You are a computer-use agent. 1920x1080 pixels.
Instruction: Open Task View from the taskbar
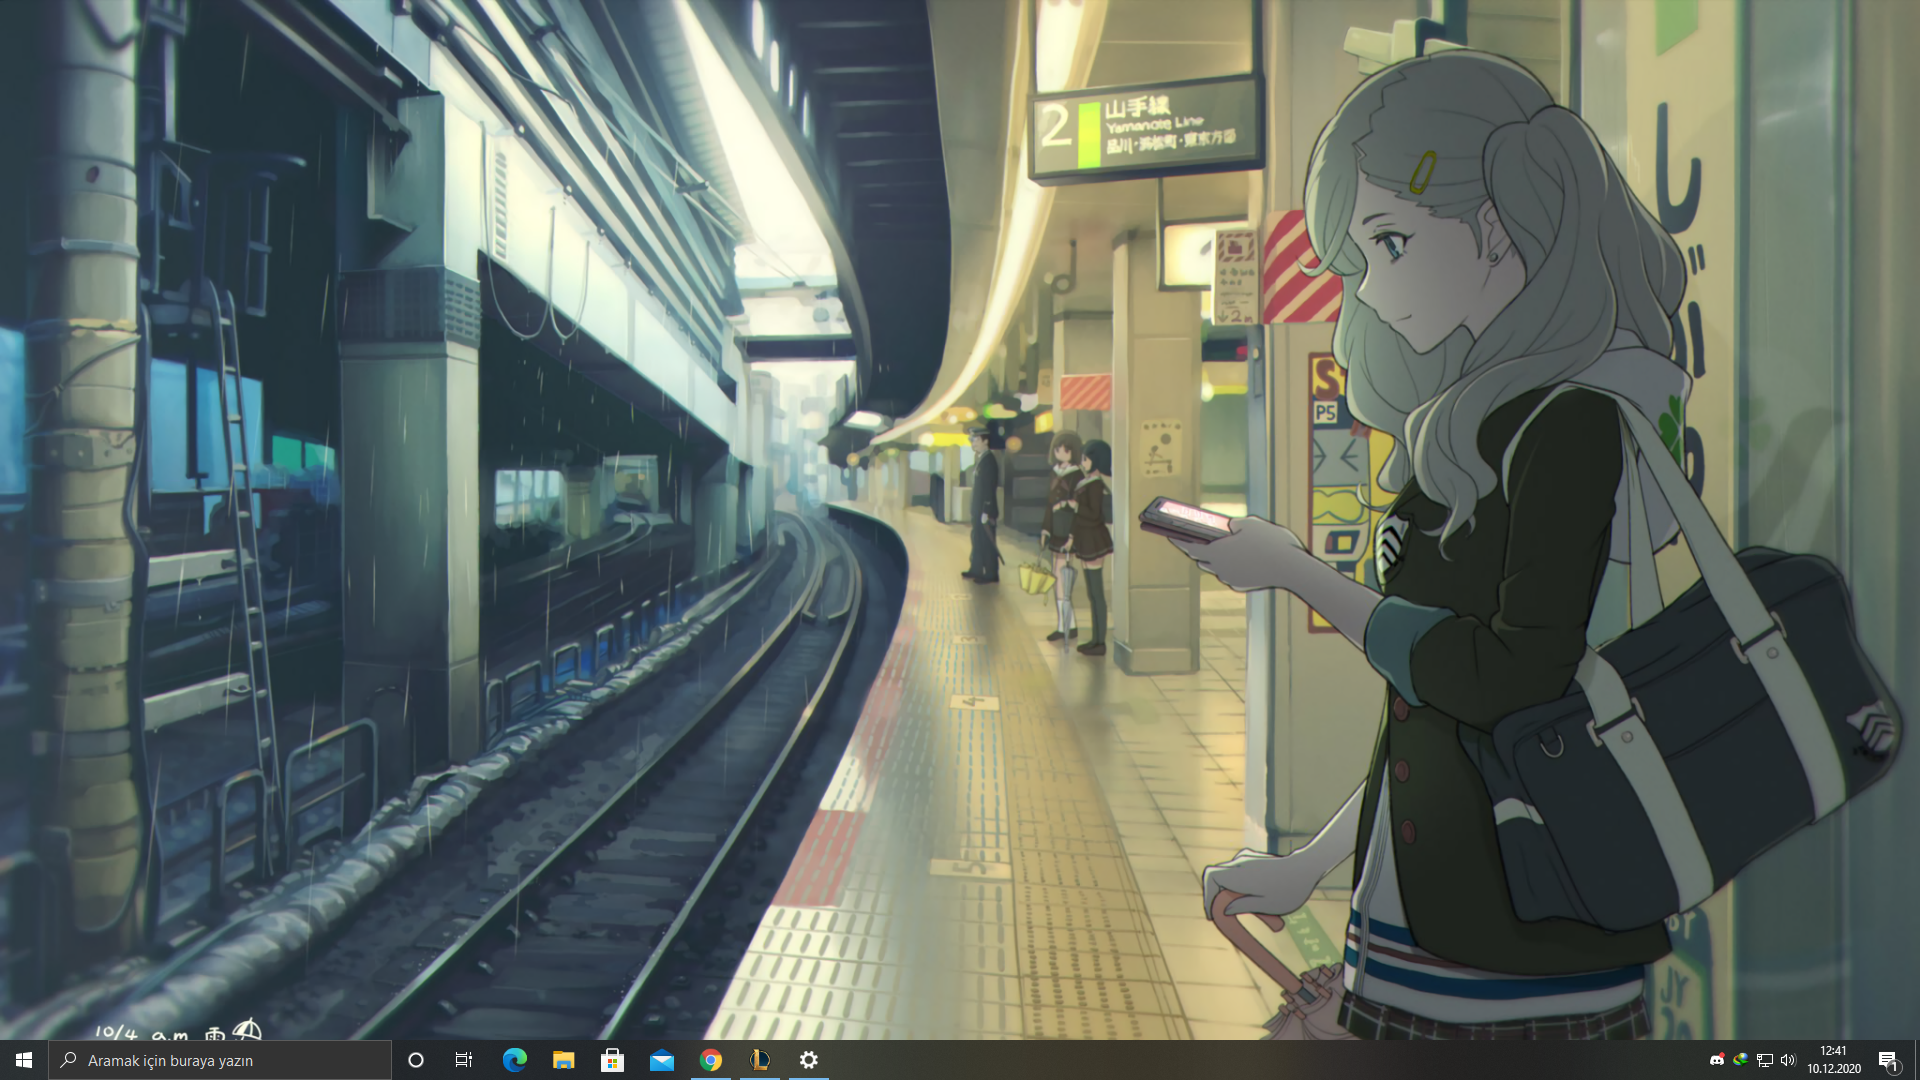(x=464, y=1060)
